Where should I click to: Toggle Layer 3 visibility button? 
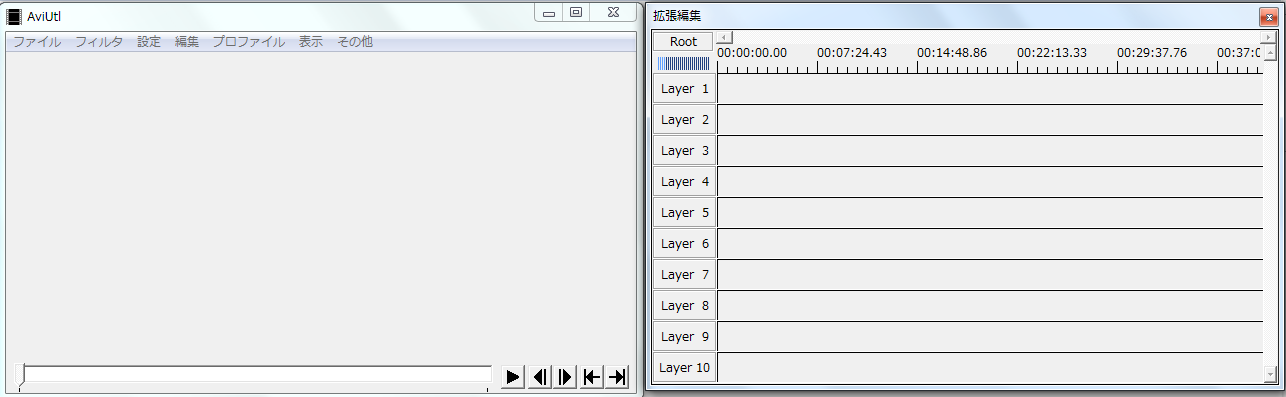(685, 151)
